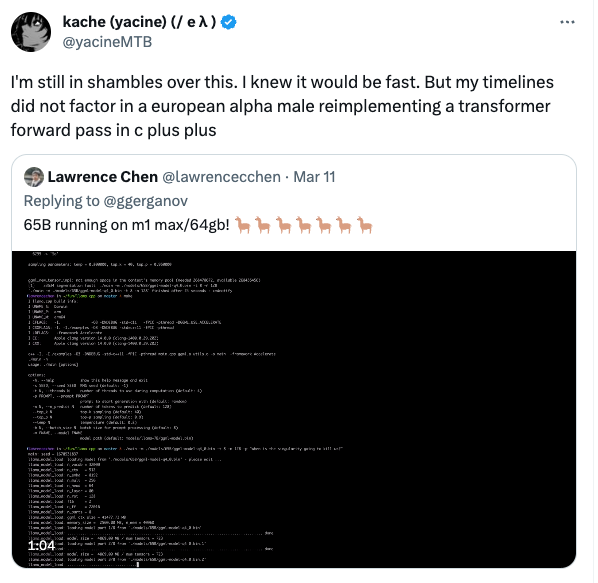Open the three-dot more options menu
The image size is (598, 583).
point(567,22)
